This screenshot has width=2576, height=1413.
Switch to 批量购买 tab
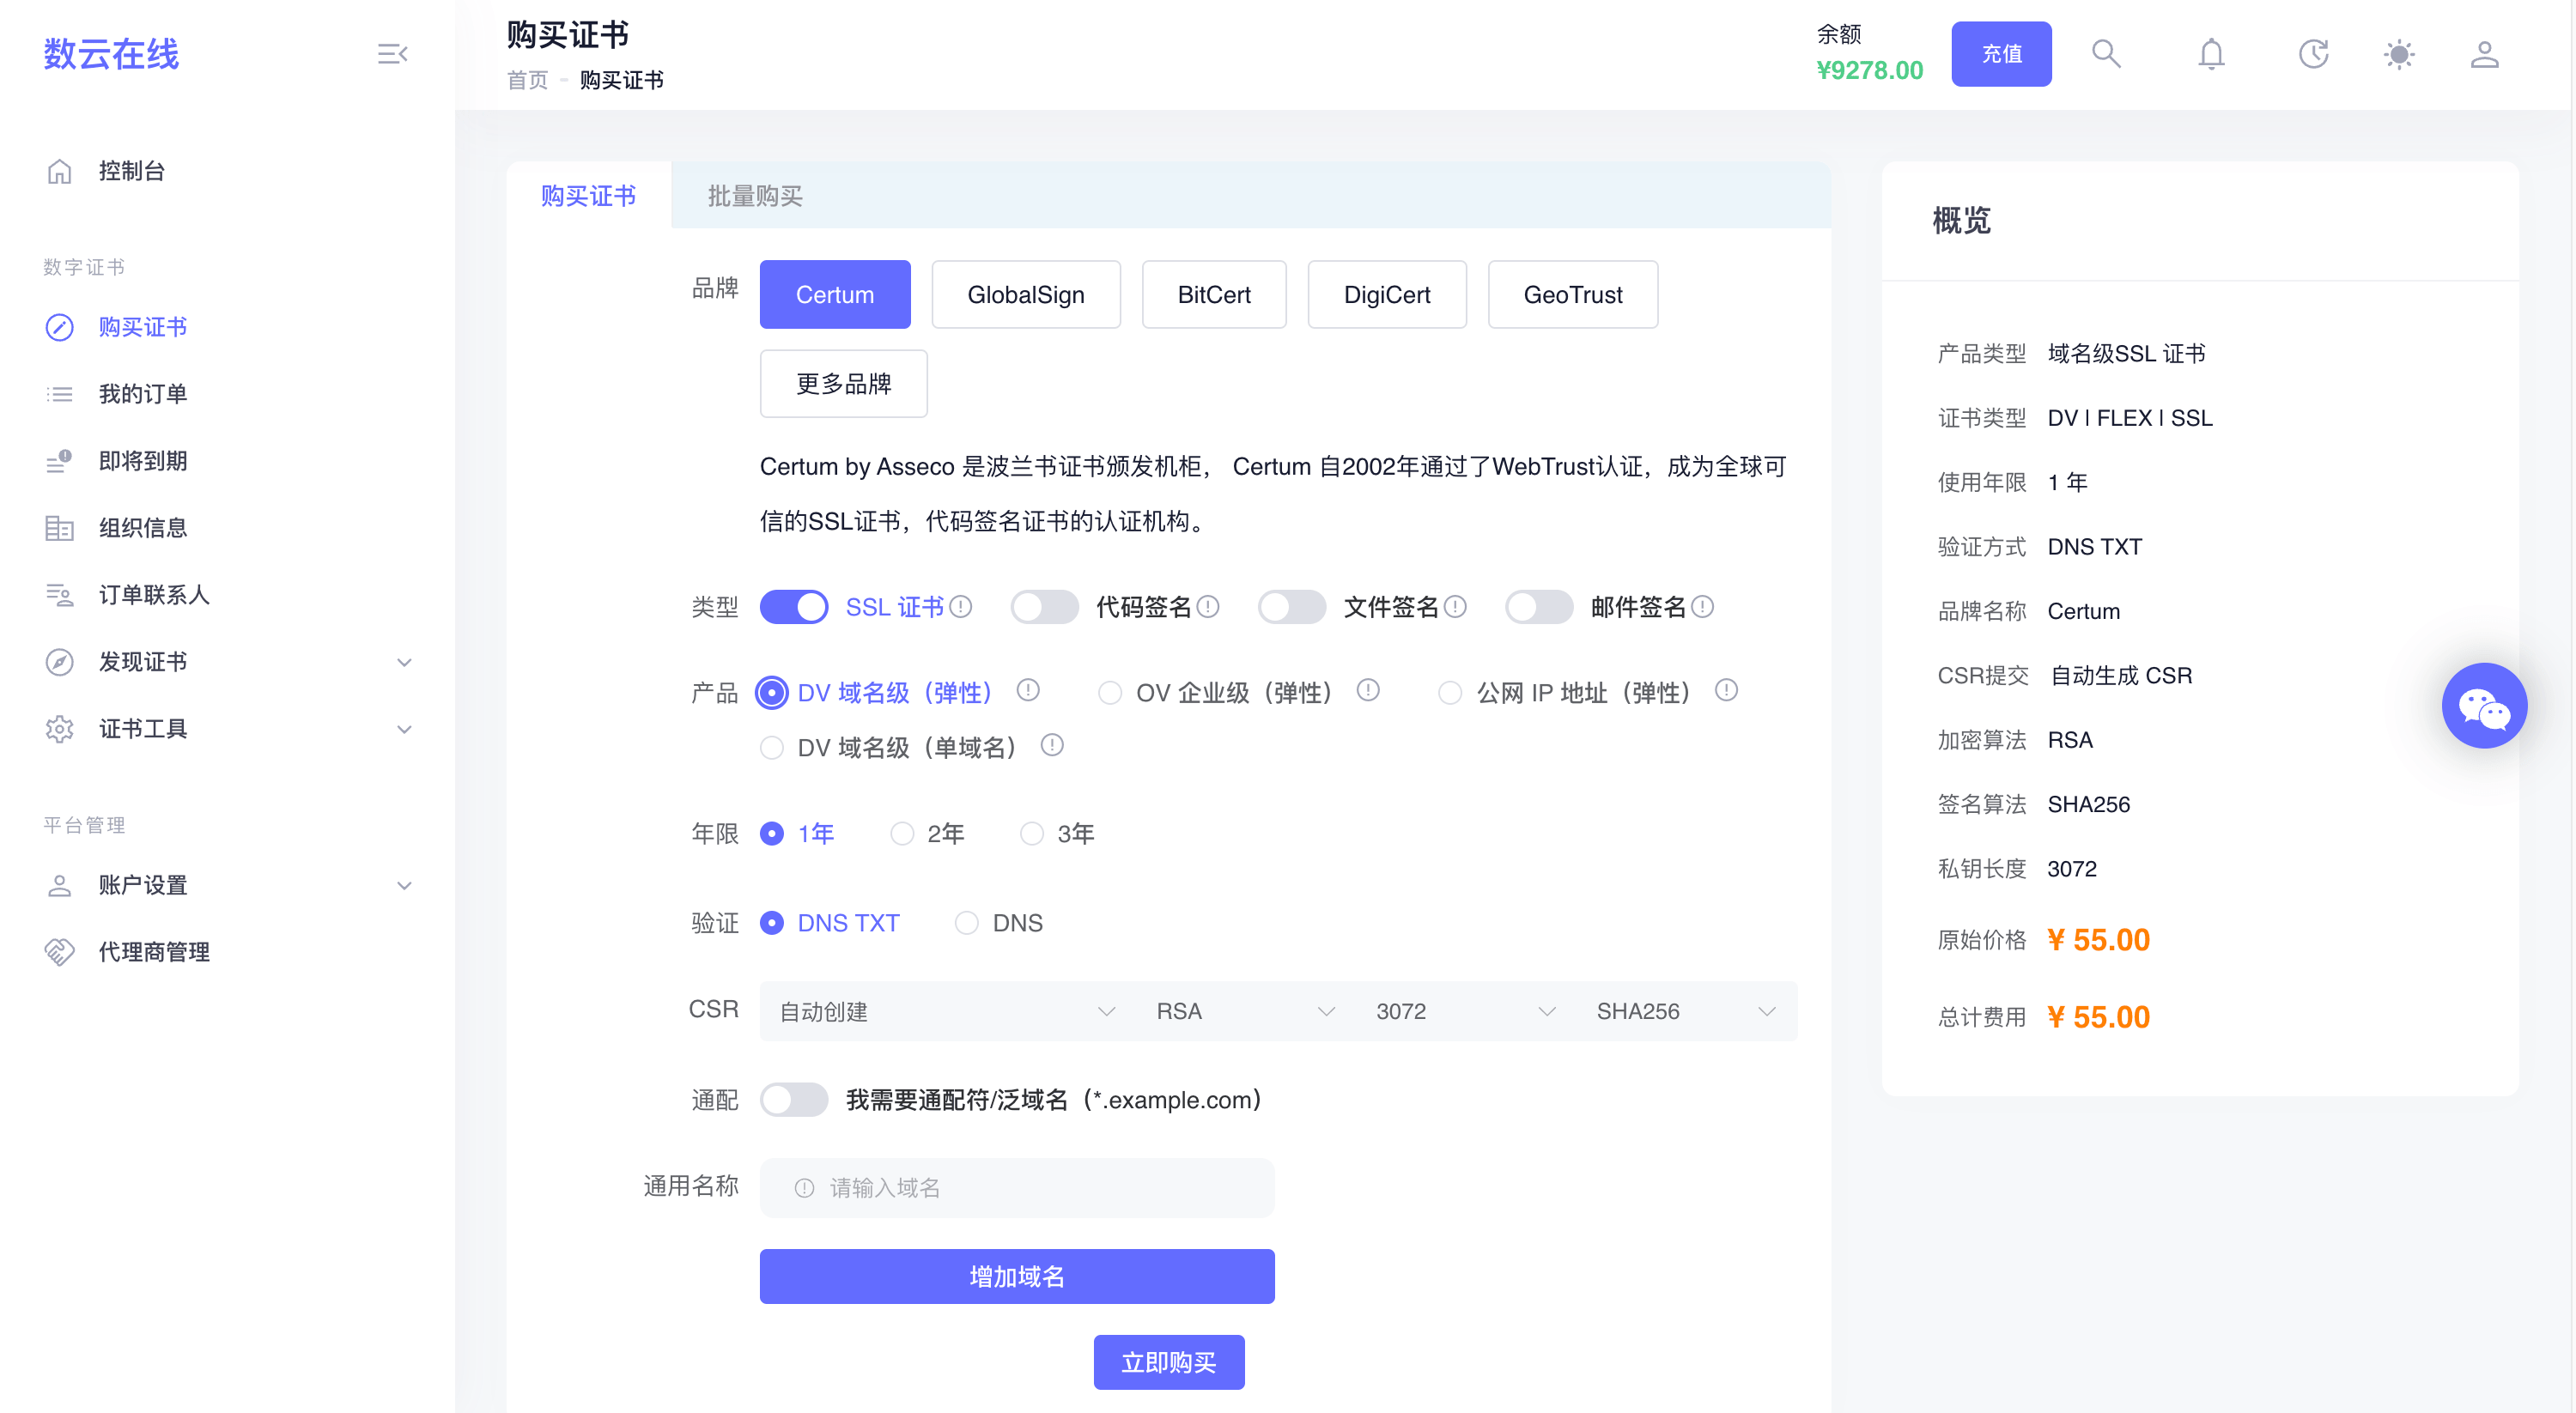click(755, 196)
